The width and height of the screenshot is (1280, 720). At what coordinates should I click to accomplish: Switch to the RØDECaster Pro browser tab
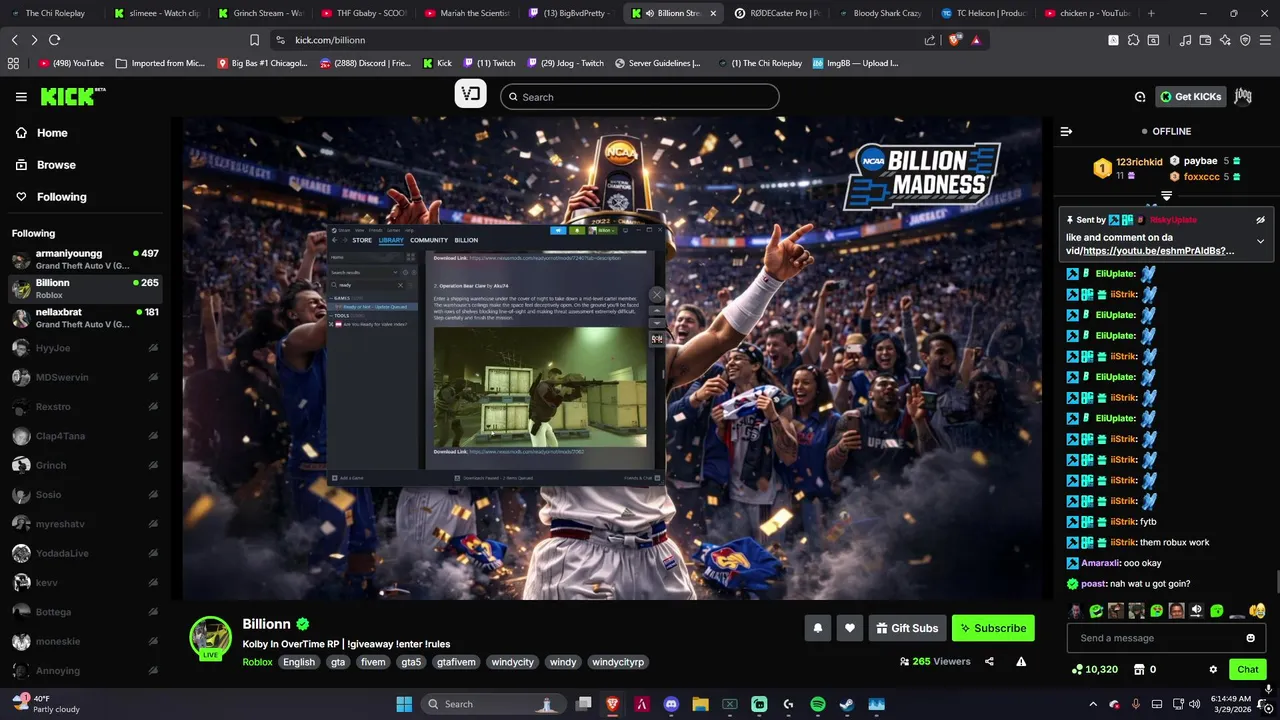[x=778, y=13]
